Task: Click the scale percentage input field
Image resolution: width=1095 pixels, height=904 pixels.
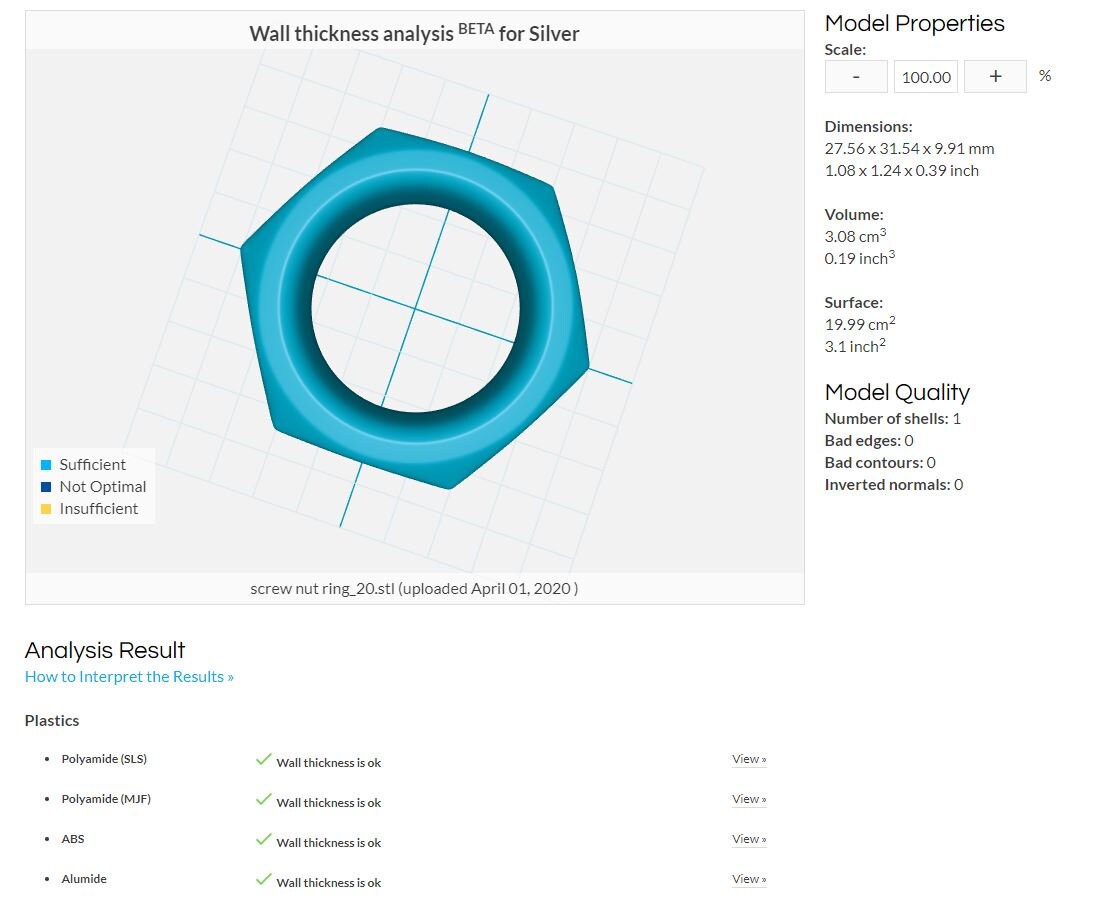Action: 926,77
